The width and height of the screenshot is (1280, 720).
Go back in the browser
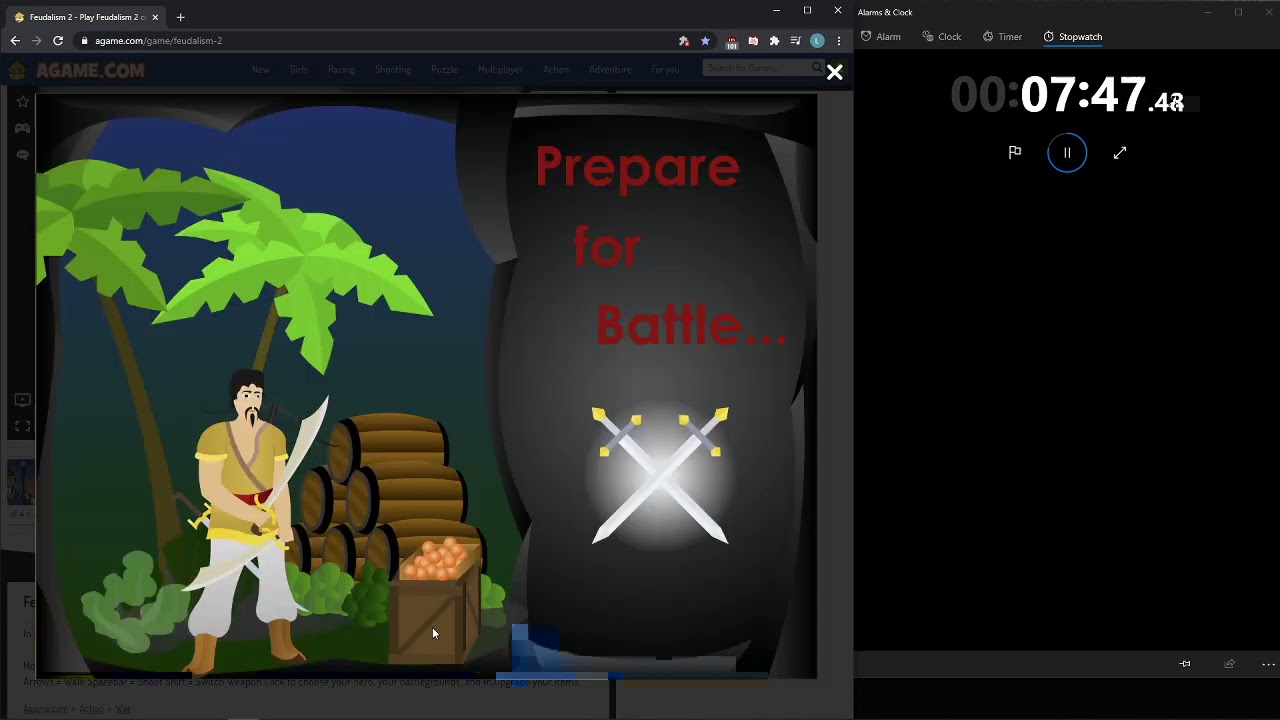pos(15,41)
